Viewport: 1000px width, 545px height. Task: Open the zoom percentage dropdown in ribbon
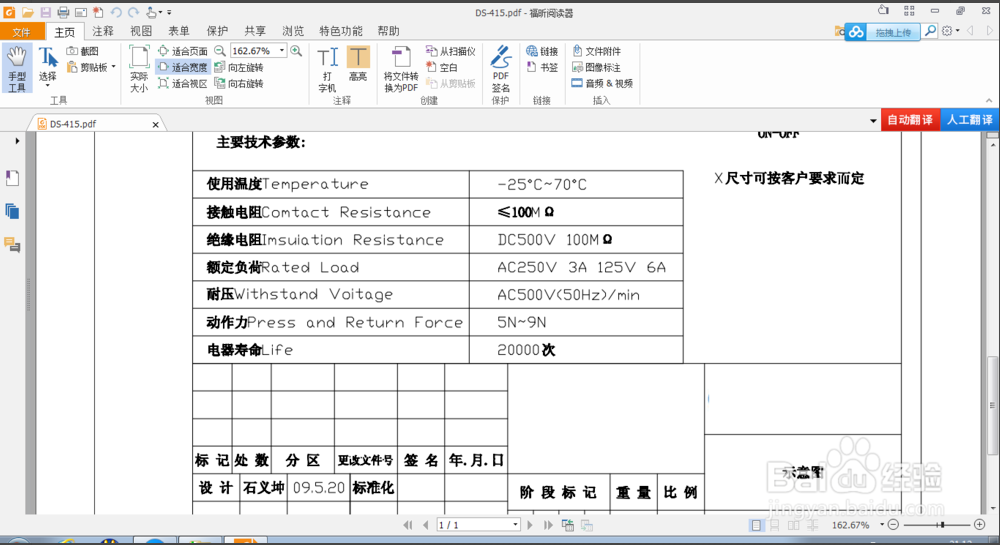[x=283, y=51]
